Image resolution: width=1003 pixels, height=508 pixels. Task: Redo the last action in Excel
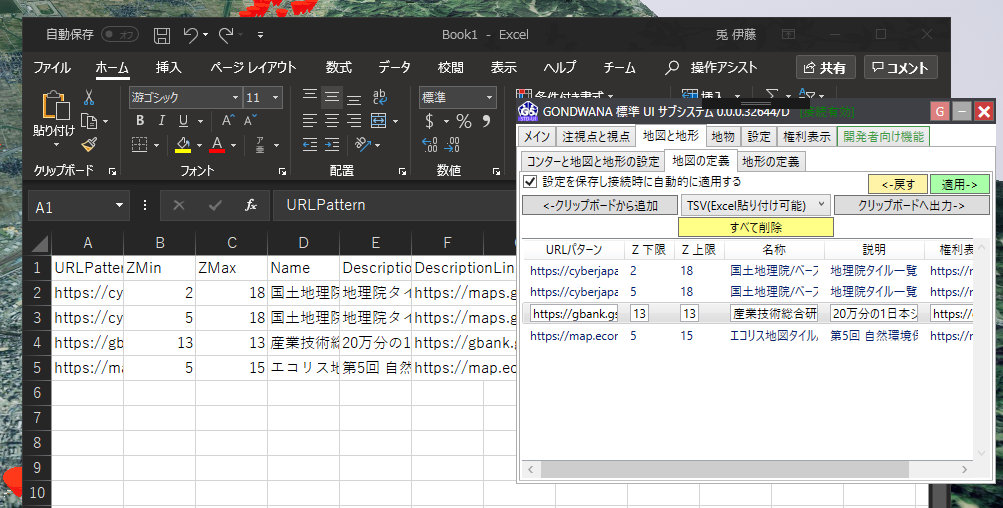click(225, 35)
